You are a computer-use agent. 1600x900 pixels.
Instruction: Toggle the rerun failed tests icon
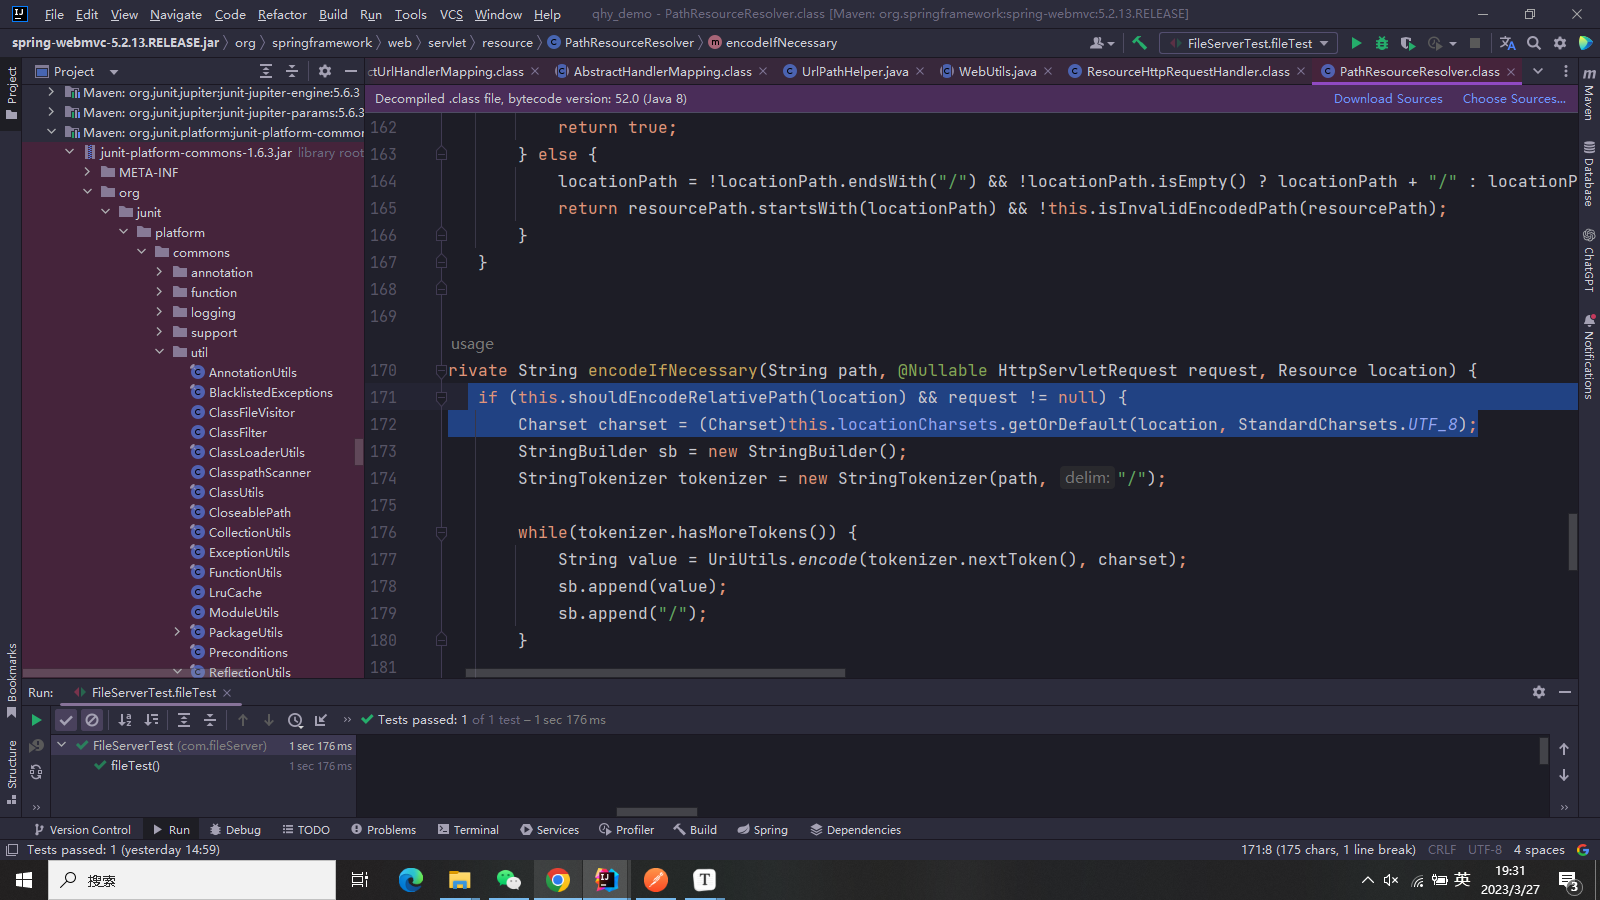click(36, 746)
